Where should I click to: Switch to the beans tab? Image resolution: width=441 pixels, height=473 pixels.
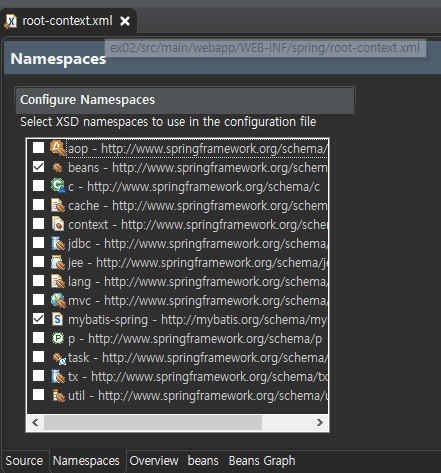(x=203, y=461)
